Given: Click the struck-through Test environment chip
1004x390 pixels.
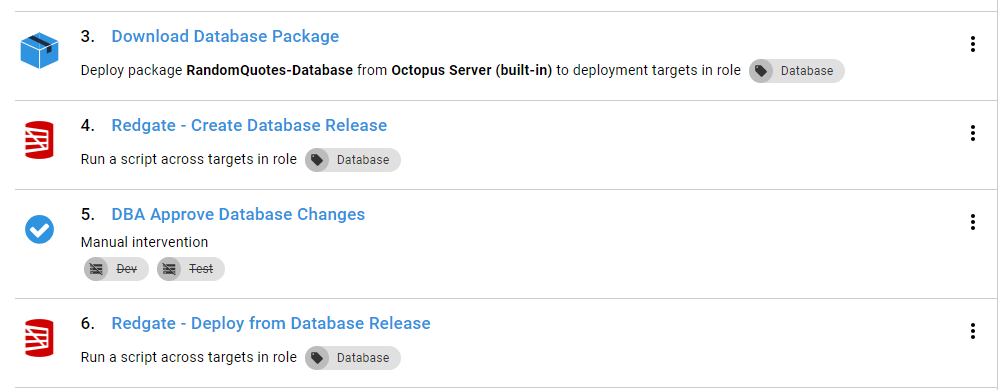Looking at the screenshot, I should [x=190, y=269].
